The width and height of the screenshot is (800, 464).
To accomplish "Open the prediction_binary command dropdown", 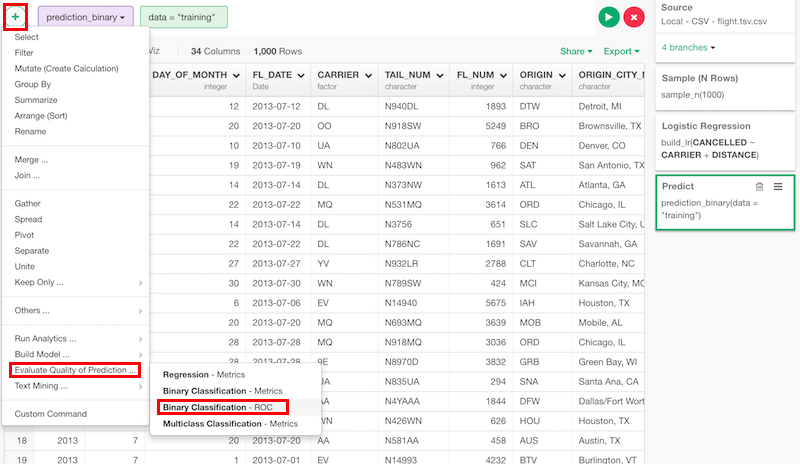I will click(x=85, y=17).
